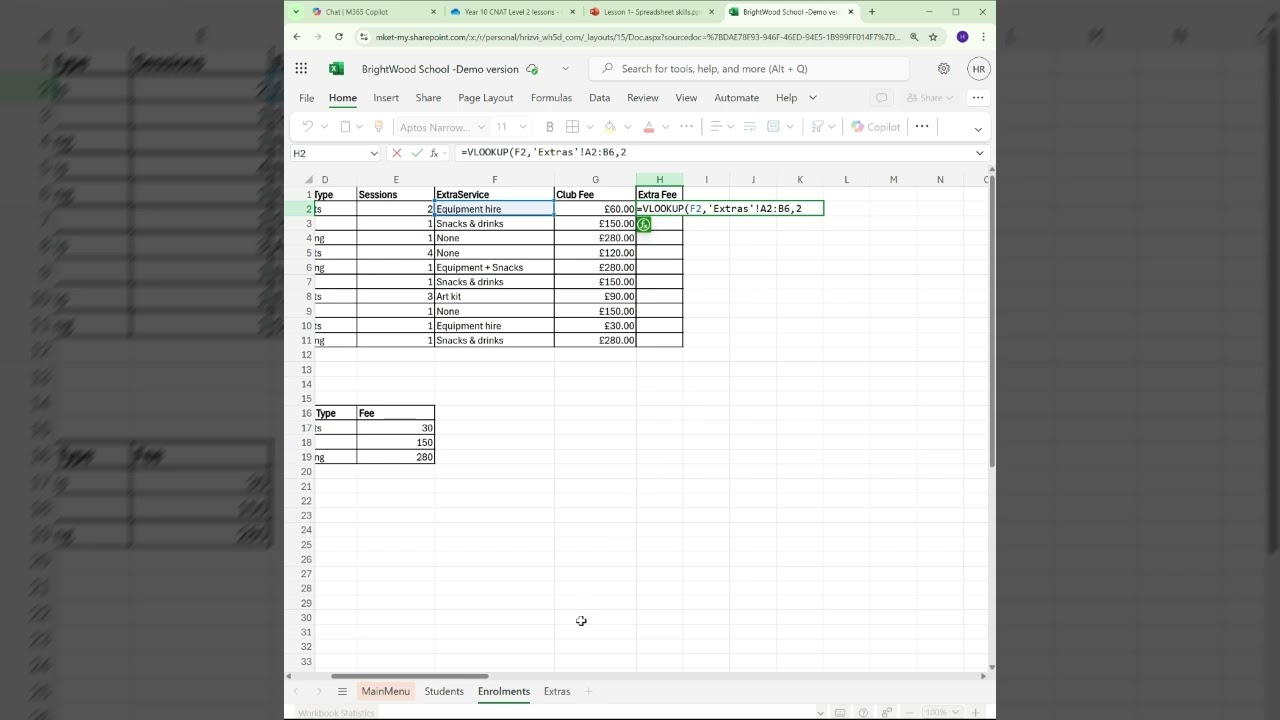The width and height of the screenshot is (1280, 720).
Task: Click the Excel logo icon
Action: coord(336,69)
